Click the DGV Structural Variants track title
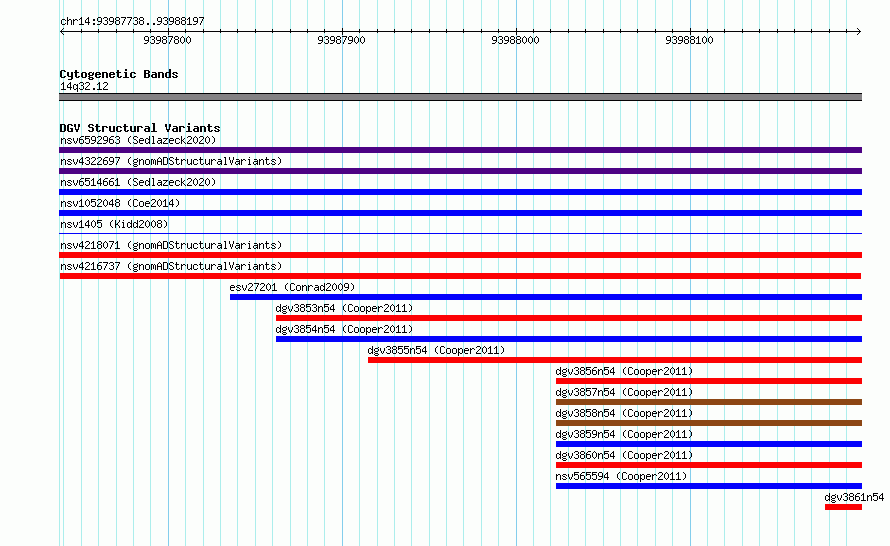This screenshot has width=890, height=546. click(140, 128)
